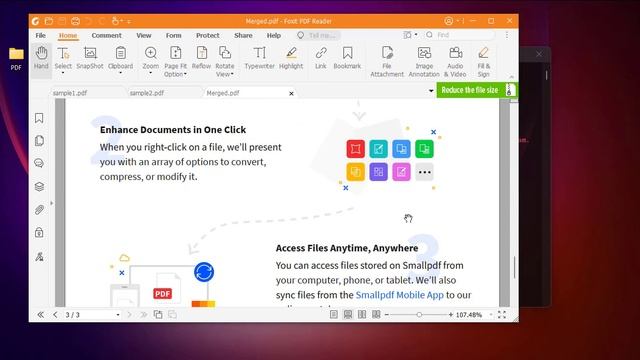Enable facing pages view mode
The image size is (640, 360).
click(362, 314)
